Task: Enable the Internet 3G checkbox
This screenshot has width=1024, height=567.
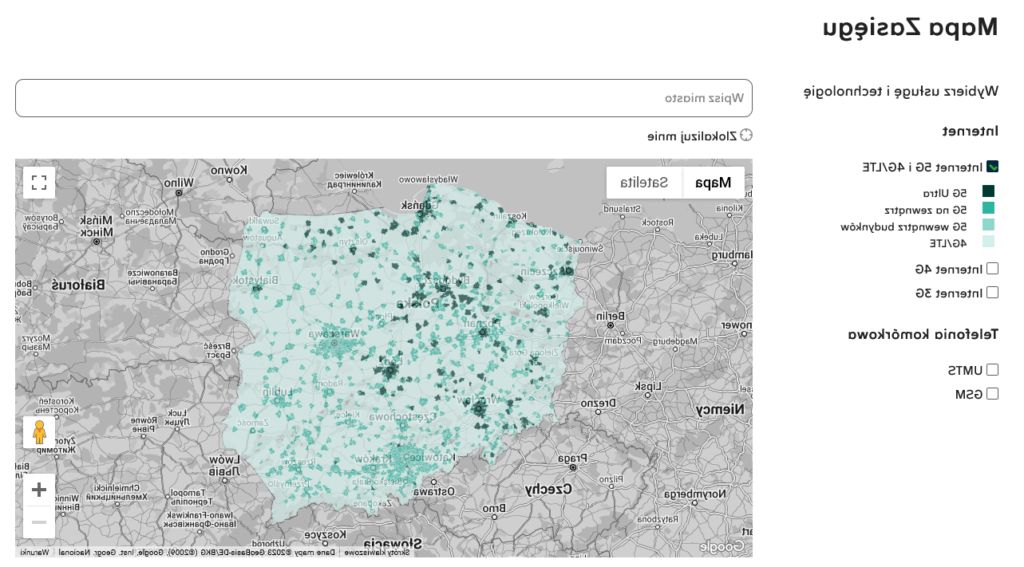Action: tap(992, 293)
